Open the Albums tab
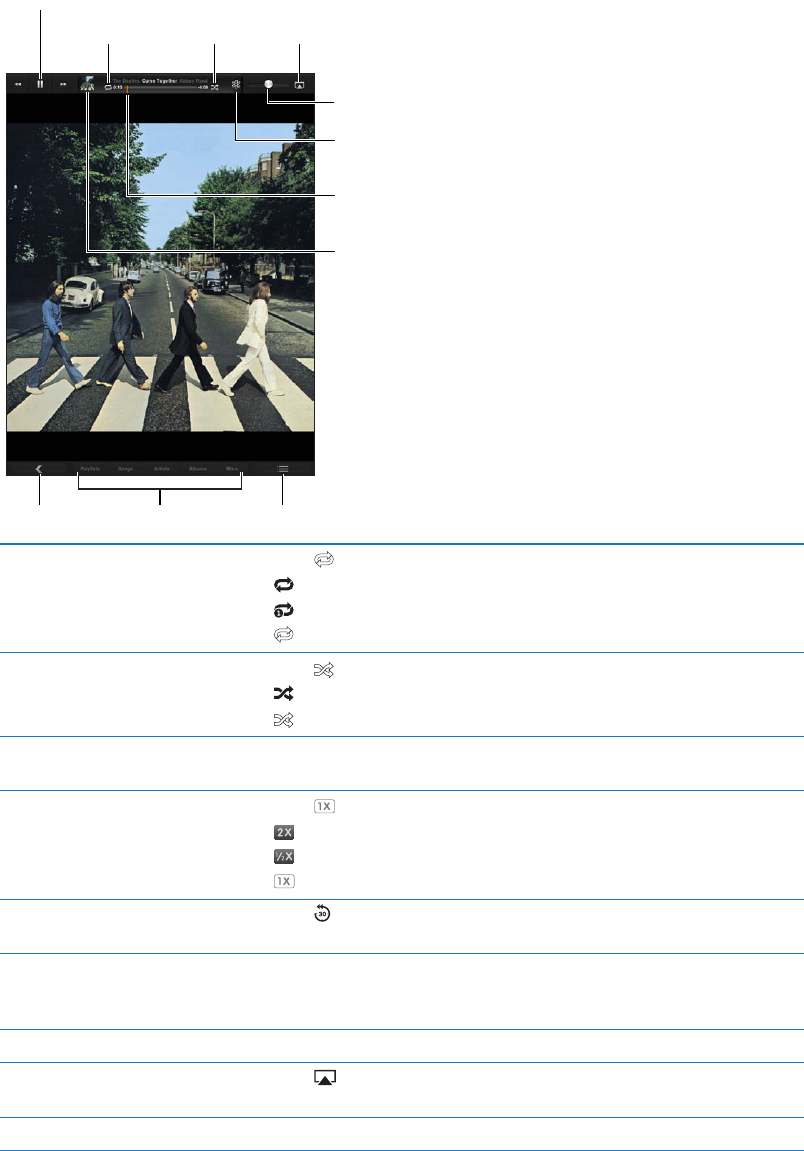804x1151 pixels. [x=198, y=468]
